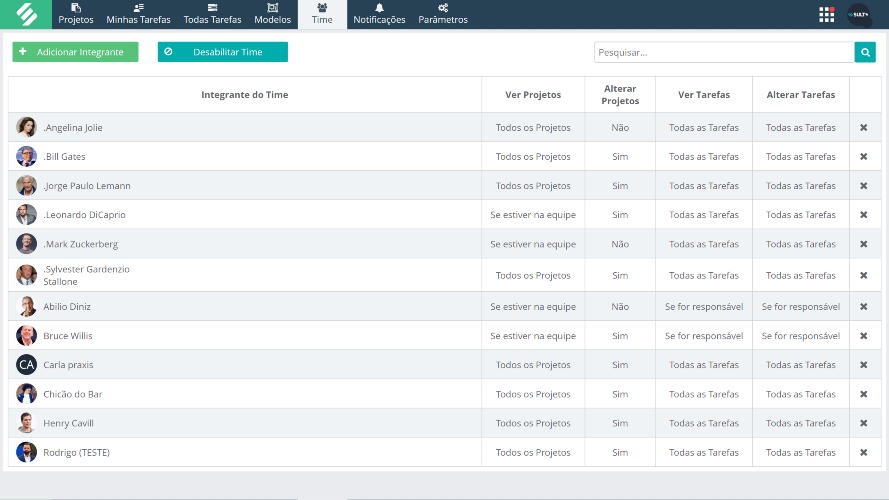
Task: Open the Notificações tab
Action: tap(379, 14)
